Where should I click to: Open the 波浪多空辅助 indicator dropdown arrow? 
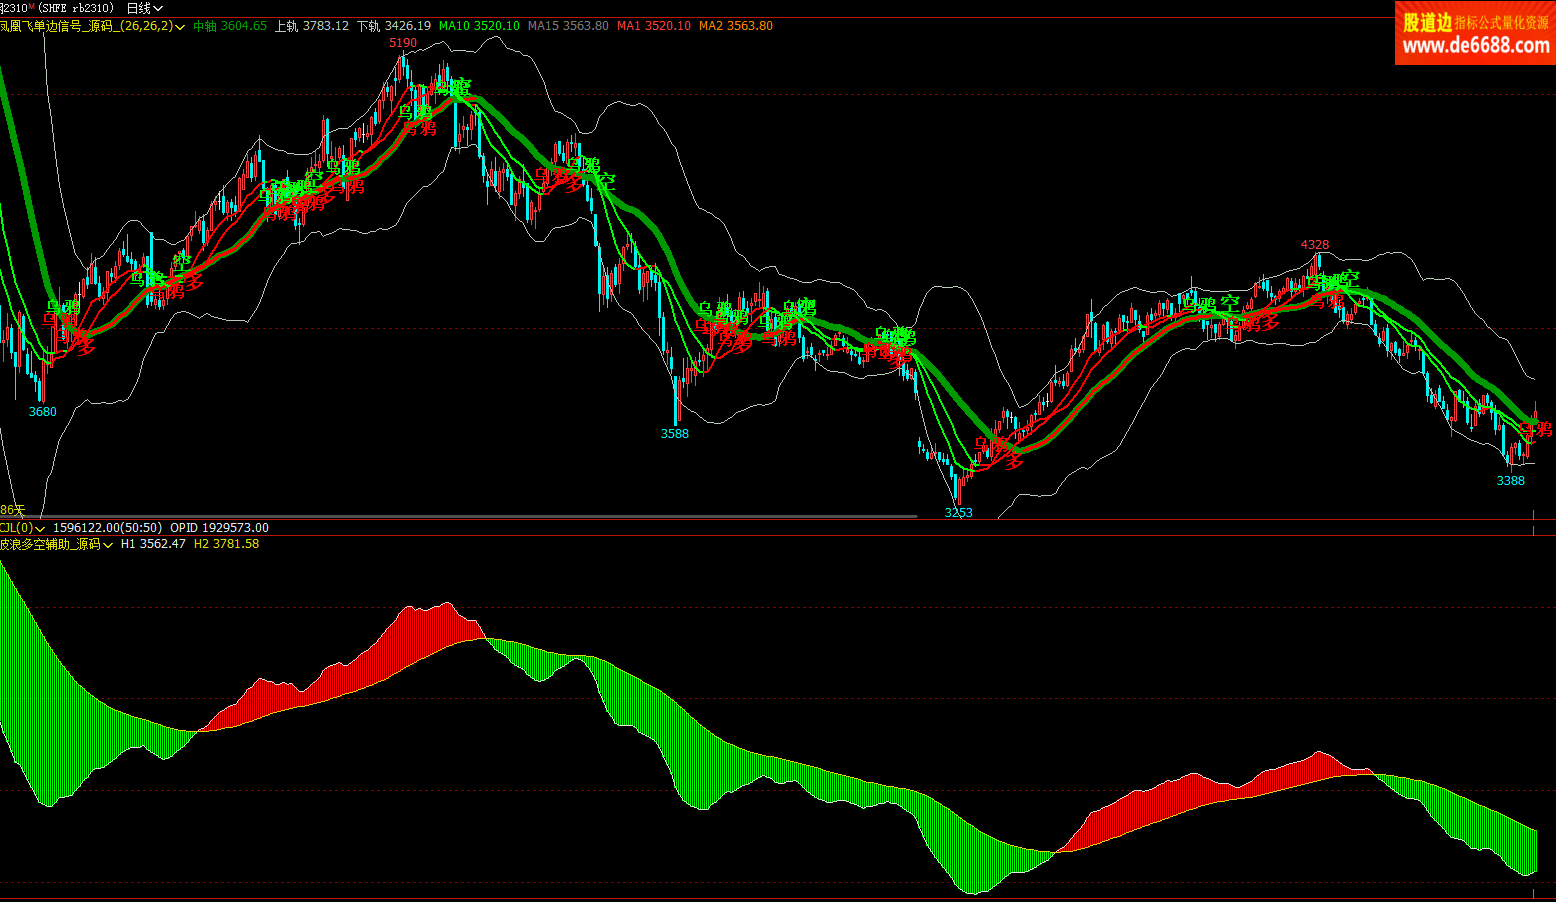[x=108, y=545]
